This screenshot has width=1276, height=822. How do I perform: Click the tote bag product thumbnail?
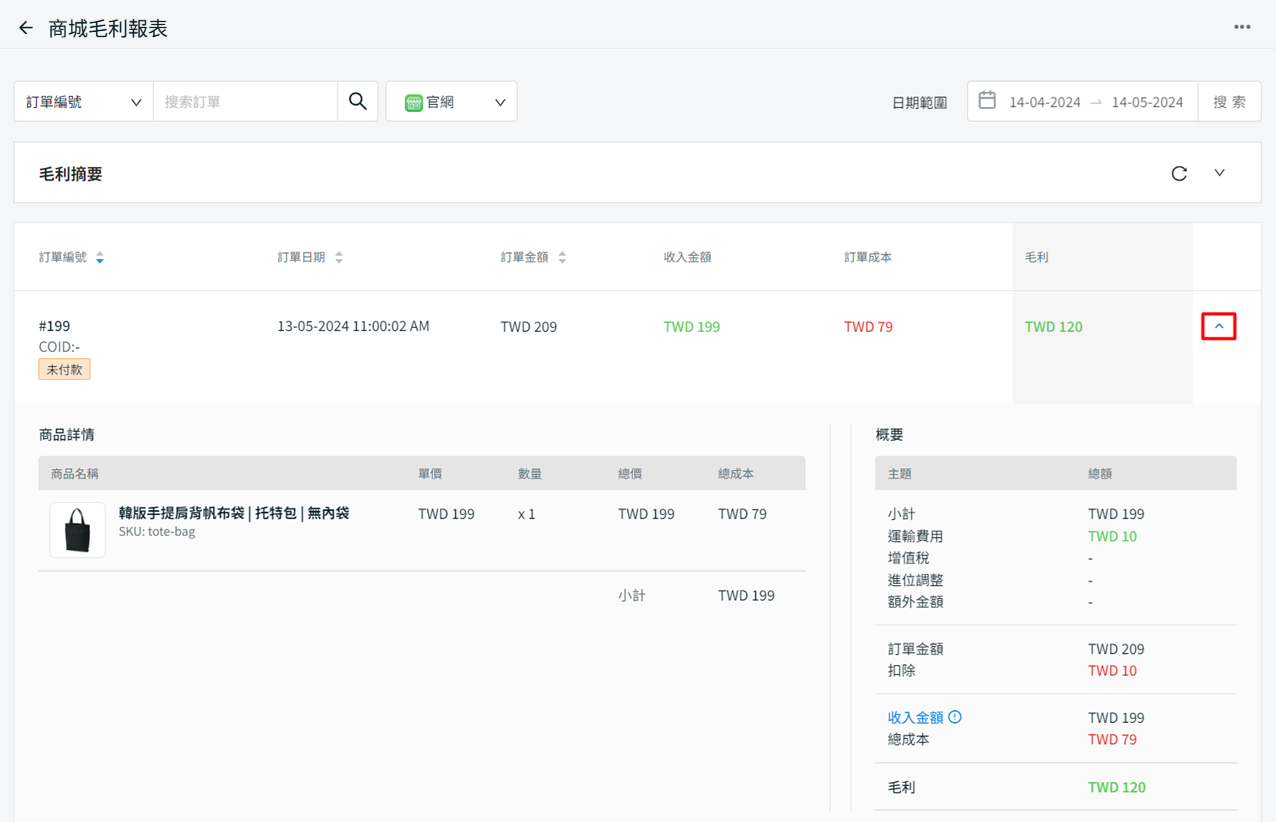(78, 529)
